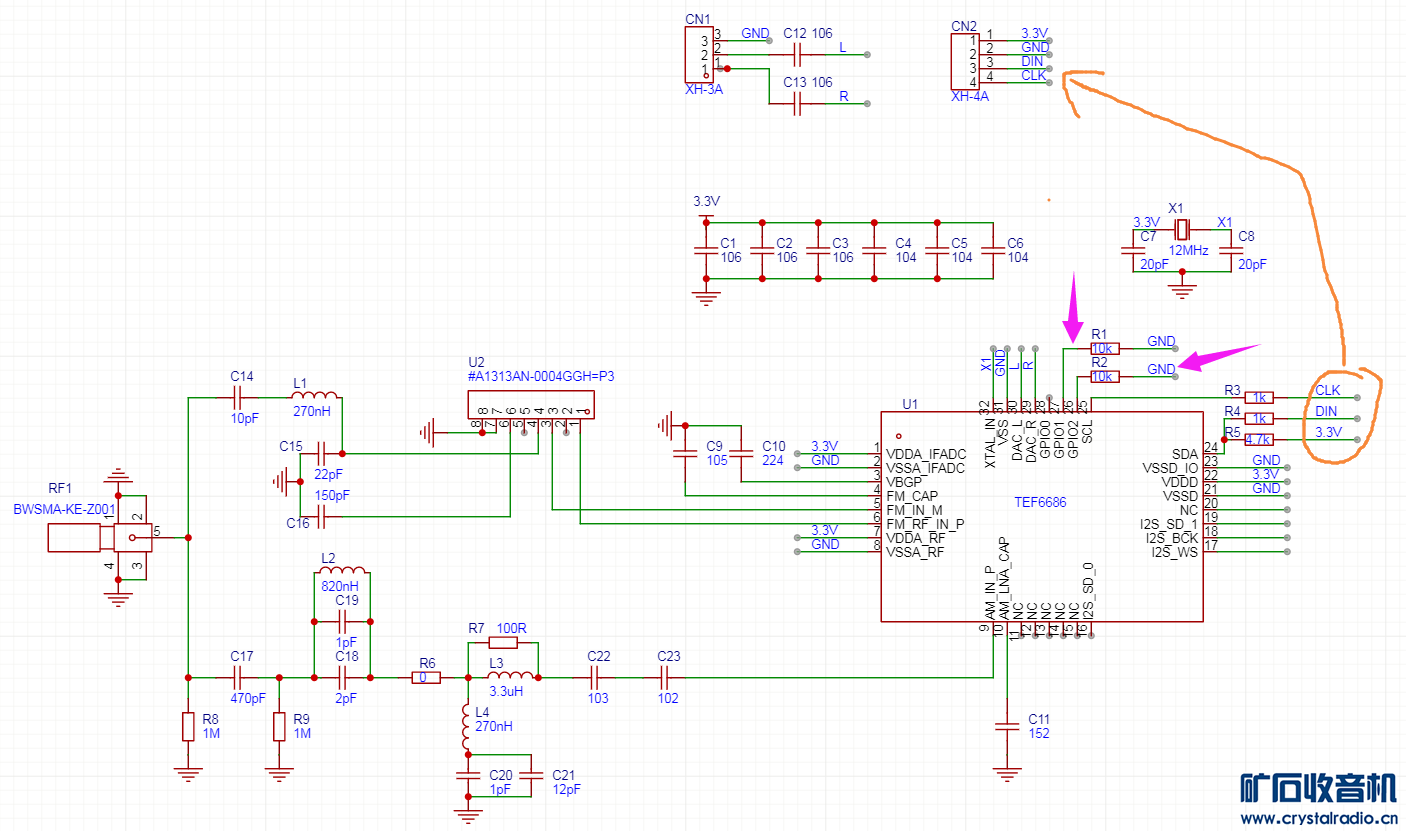Click the I2S_SD_1 pin label
Screen dimensions: 1406x831
(x=1168, y=524)
